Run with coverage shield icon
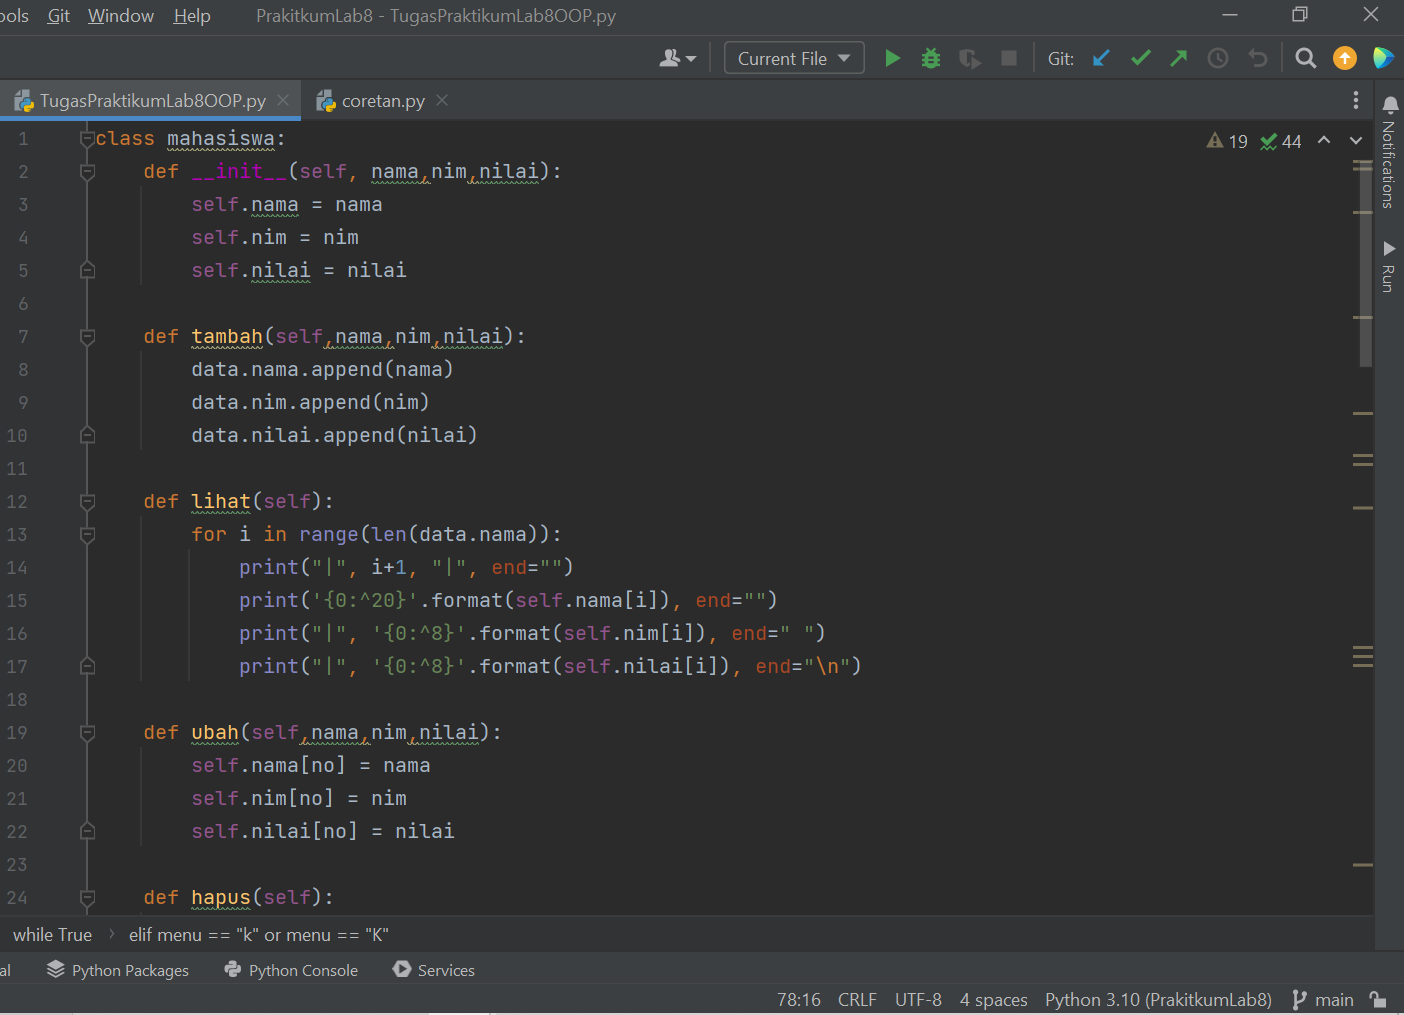1404x1015 pixels. click(969, 58)
